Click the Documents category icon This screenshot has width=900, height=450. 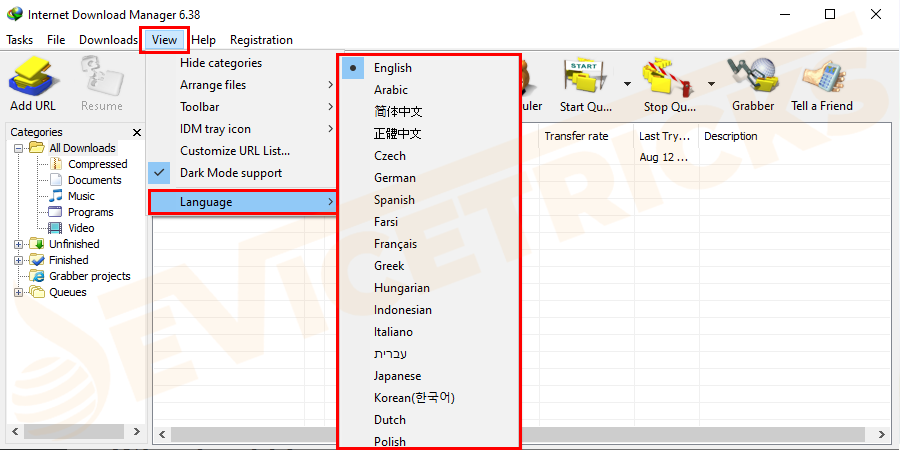pos(56,180)
